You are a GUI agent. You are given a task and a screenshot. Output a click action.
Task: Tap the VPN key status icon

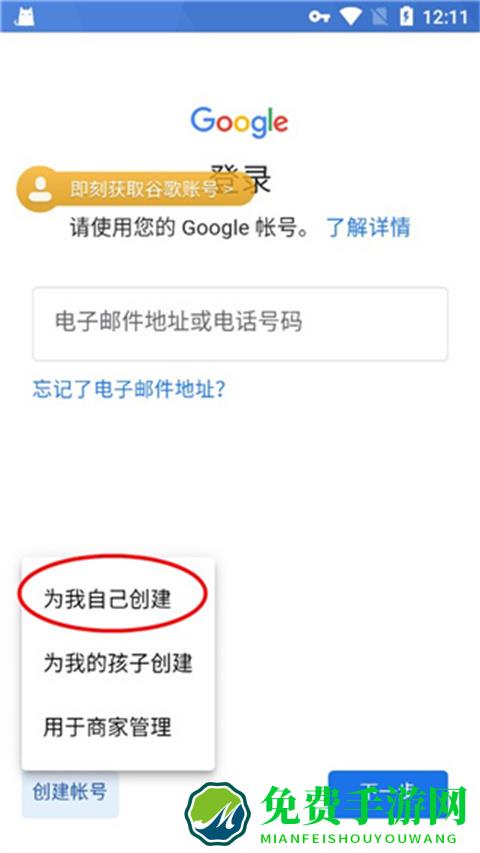coord(319,17)
